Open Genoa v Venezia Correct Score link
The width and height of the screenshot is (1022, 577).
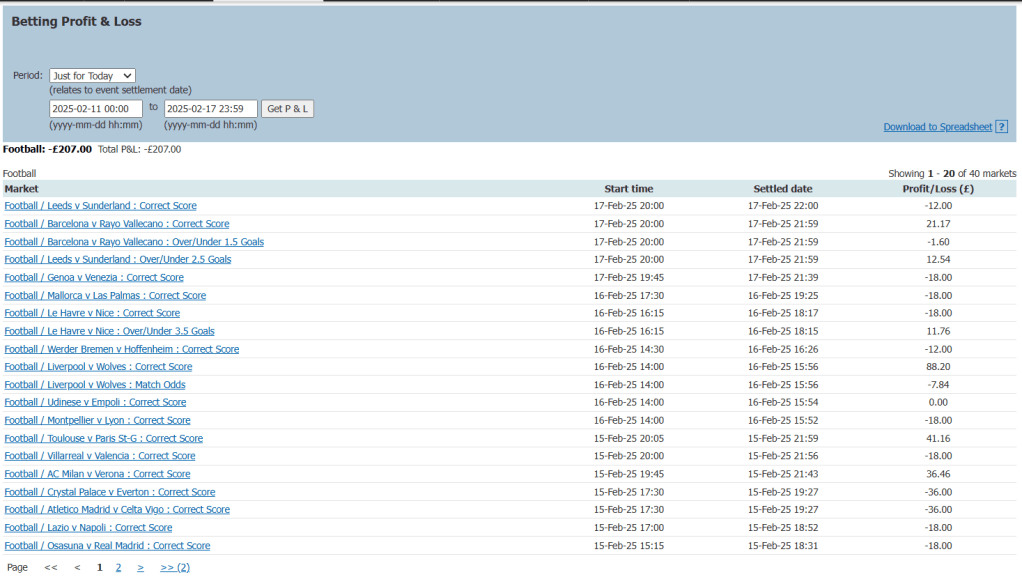tap(94, 278)
